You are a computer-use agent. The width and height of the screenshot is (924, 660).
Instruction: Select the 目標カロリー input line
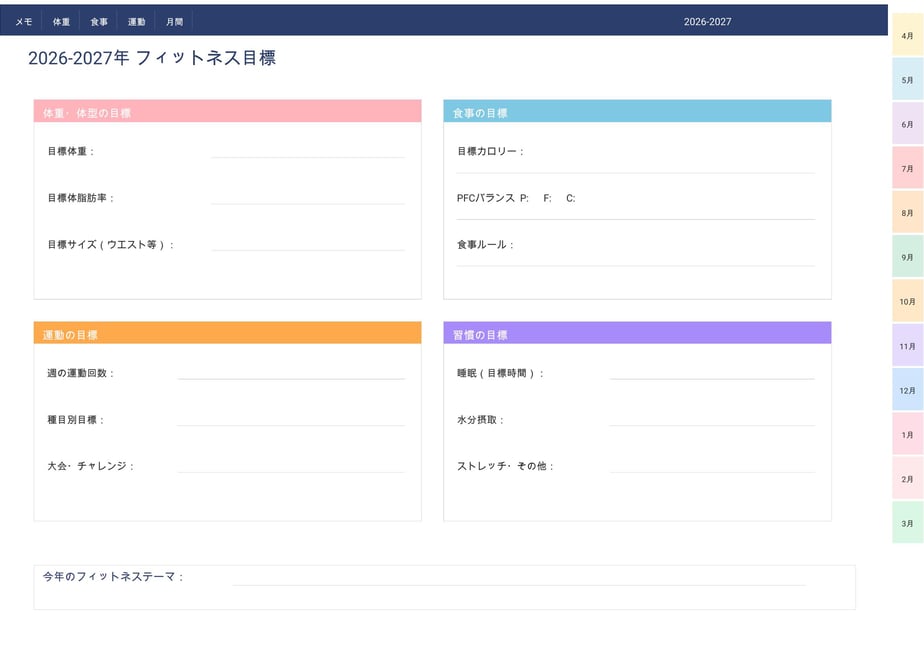point(635,166)
